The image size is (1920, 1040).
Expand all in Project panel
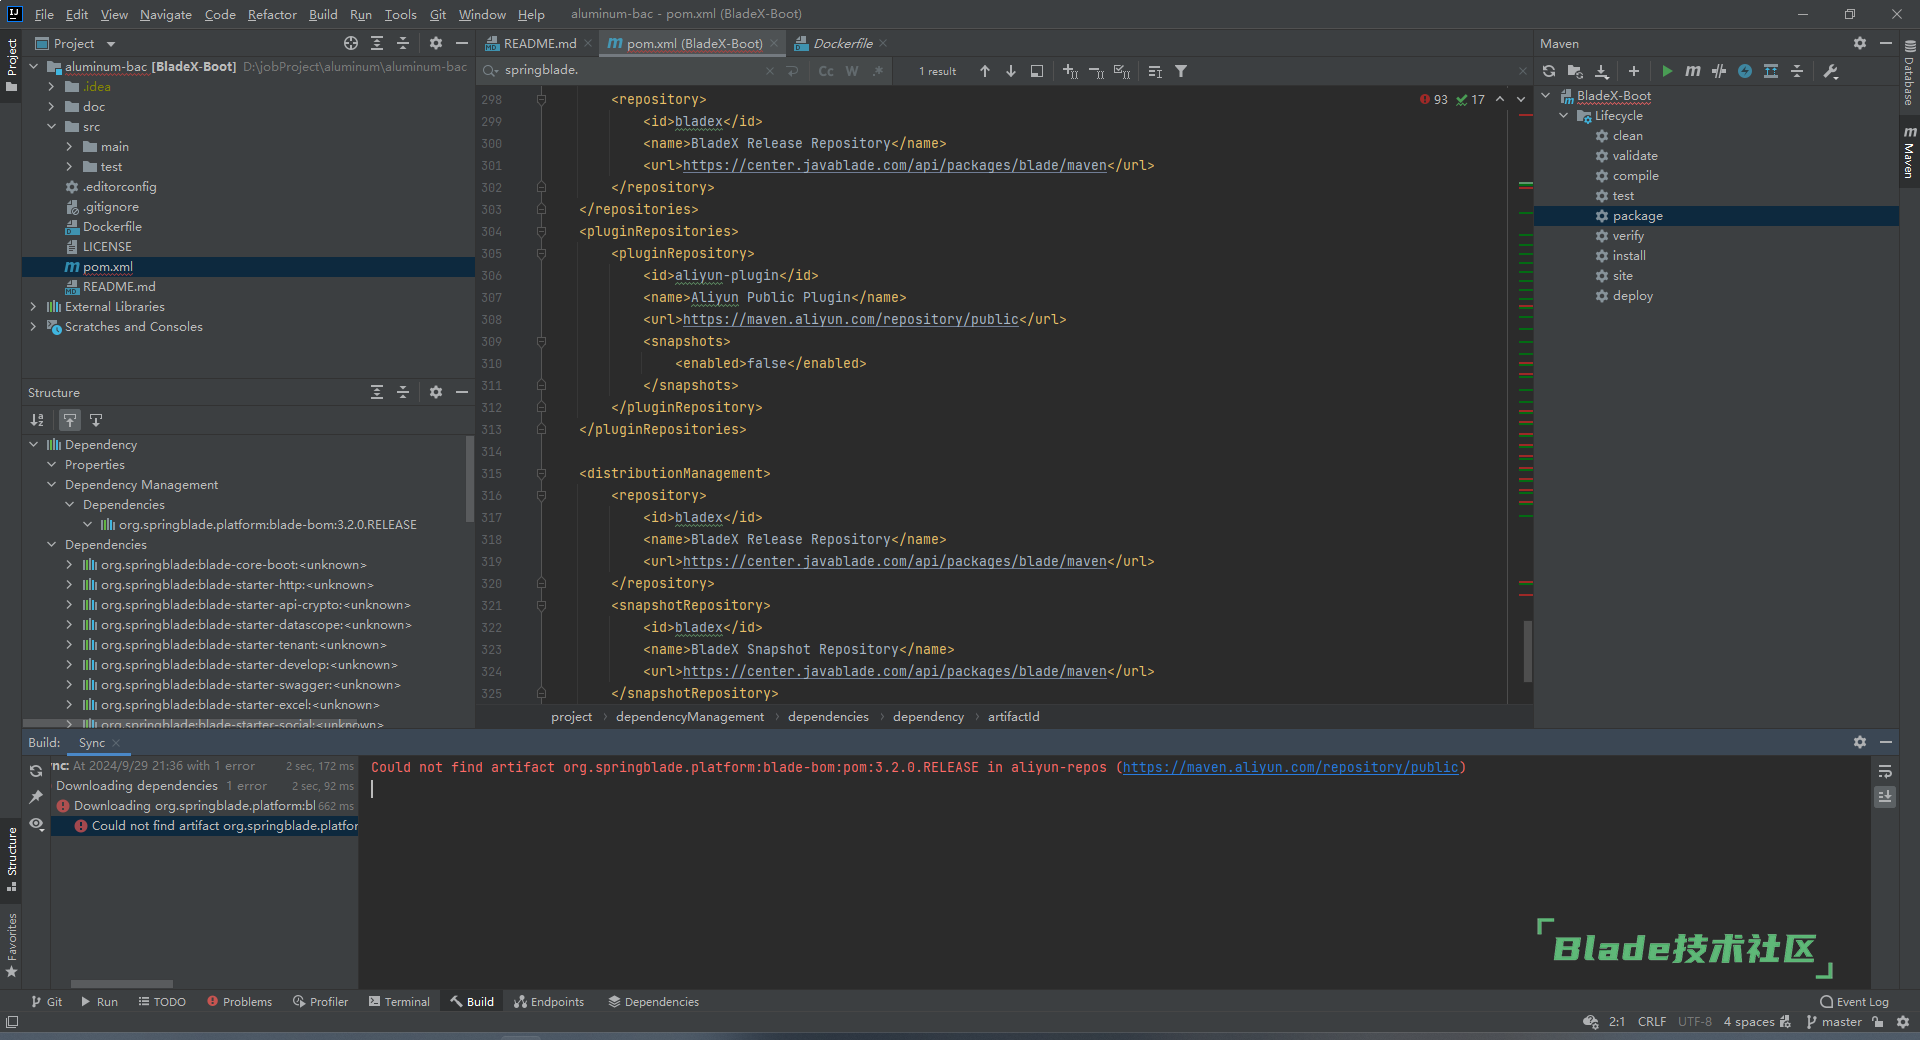376,43
